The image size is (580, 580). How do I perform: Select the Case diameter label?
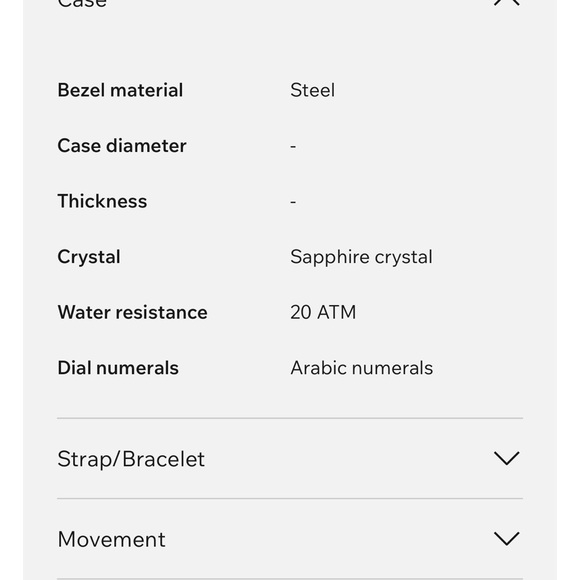(122, 146)
